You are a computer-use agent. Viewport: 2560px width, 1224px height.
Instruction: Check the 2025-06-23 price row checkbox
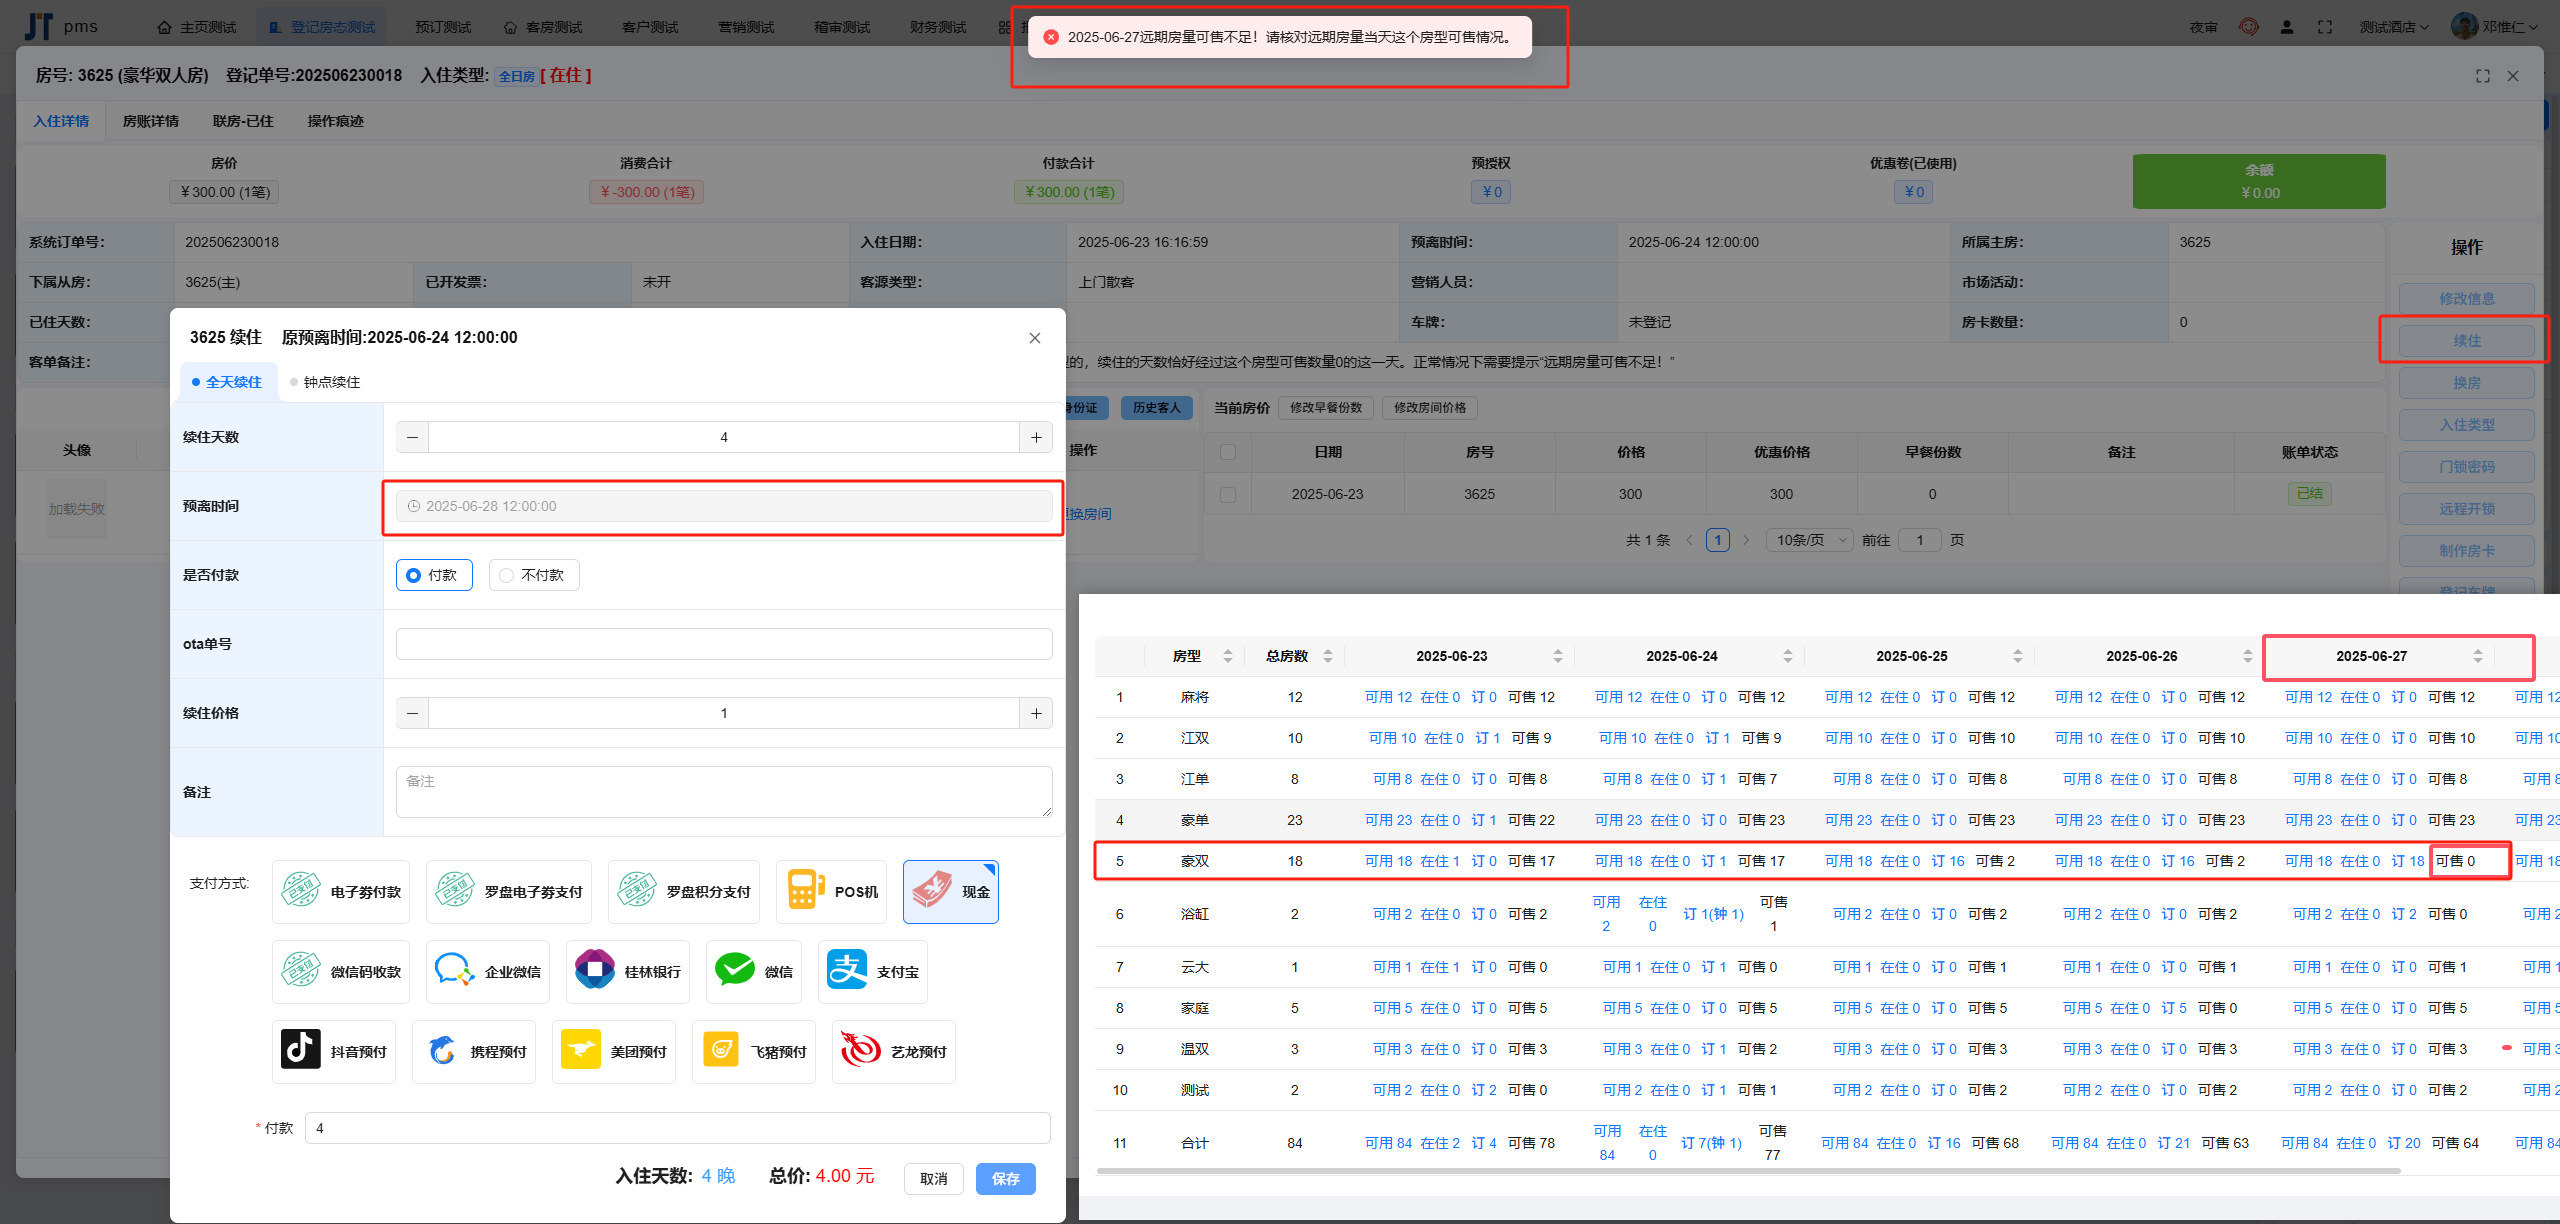1228,494
